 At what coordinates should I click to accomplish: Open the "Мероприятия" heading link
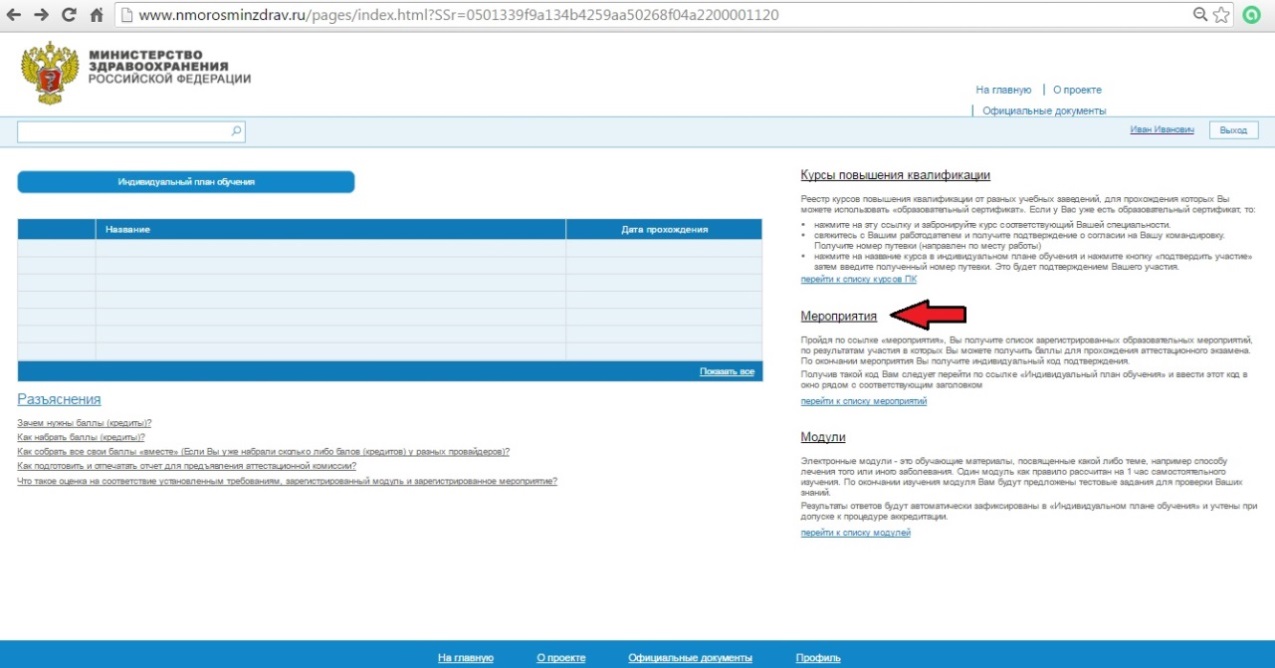click(838, 316)
